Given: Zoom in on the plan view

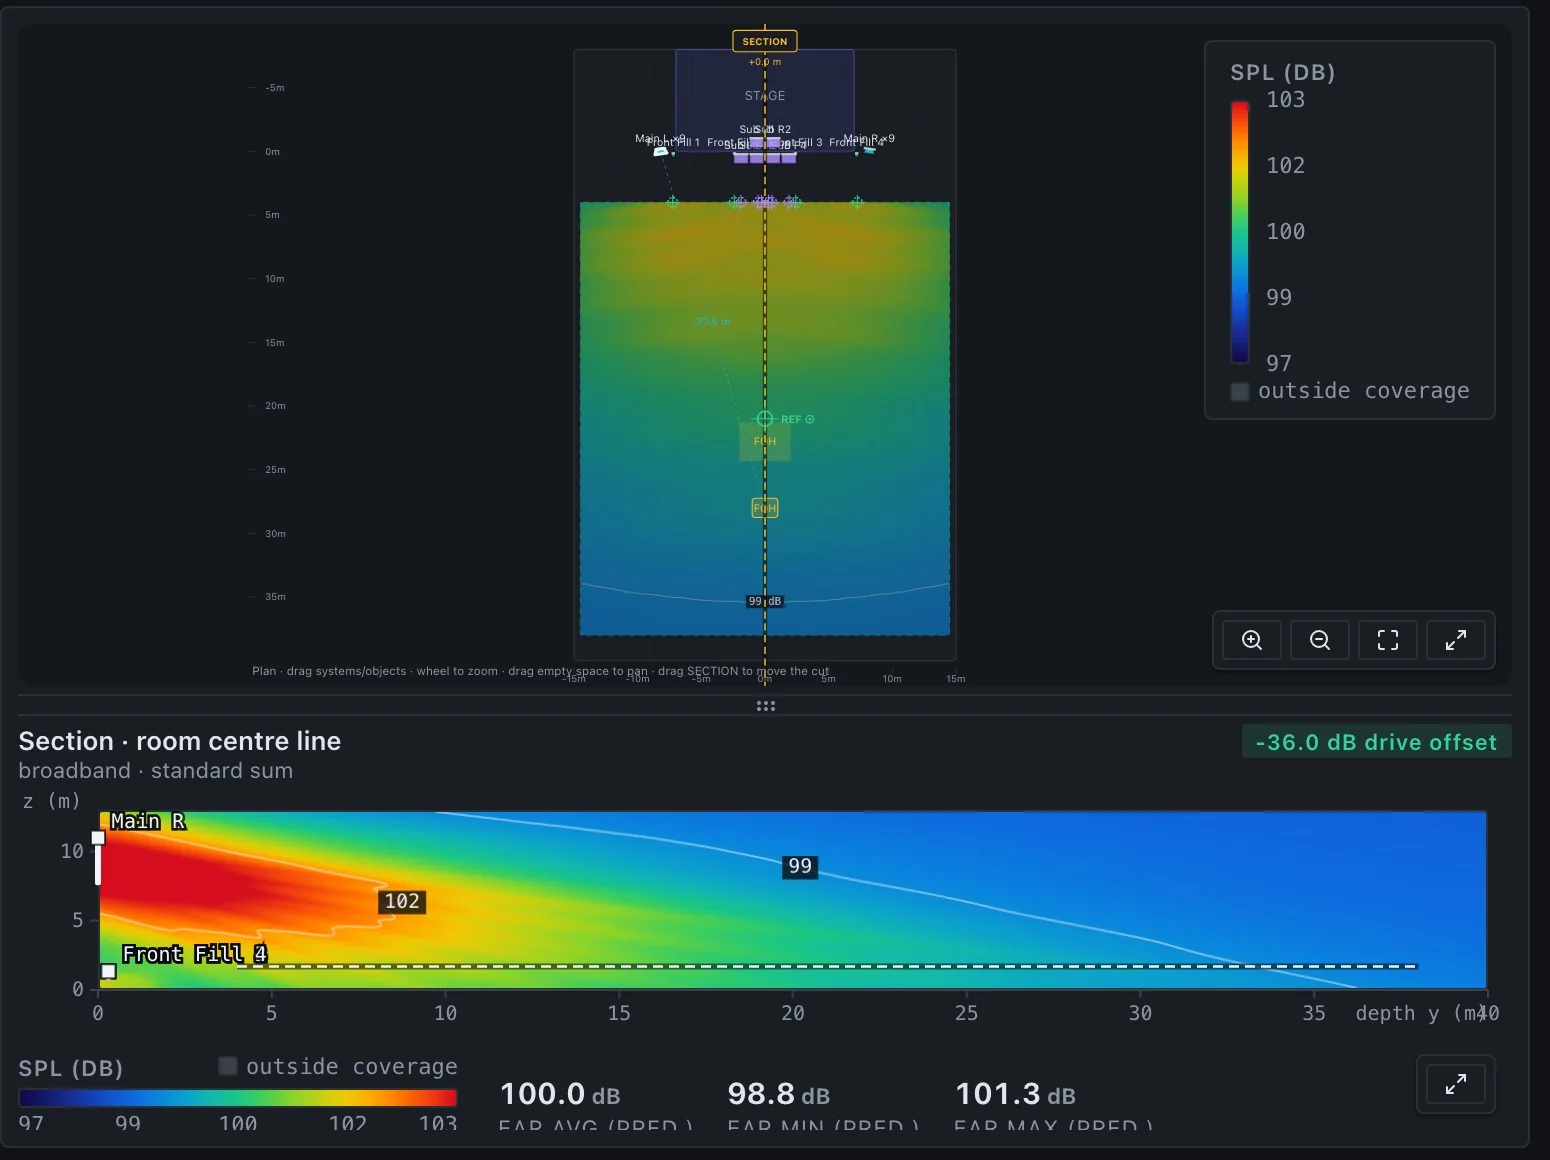Looking at the screenshot, I should click(x=1252, y=640).
